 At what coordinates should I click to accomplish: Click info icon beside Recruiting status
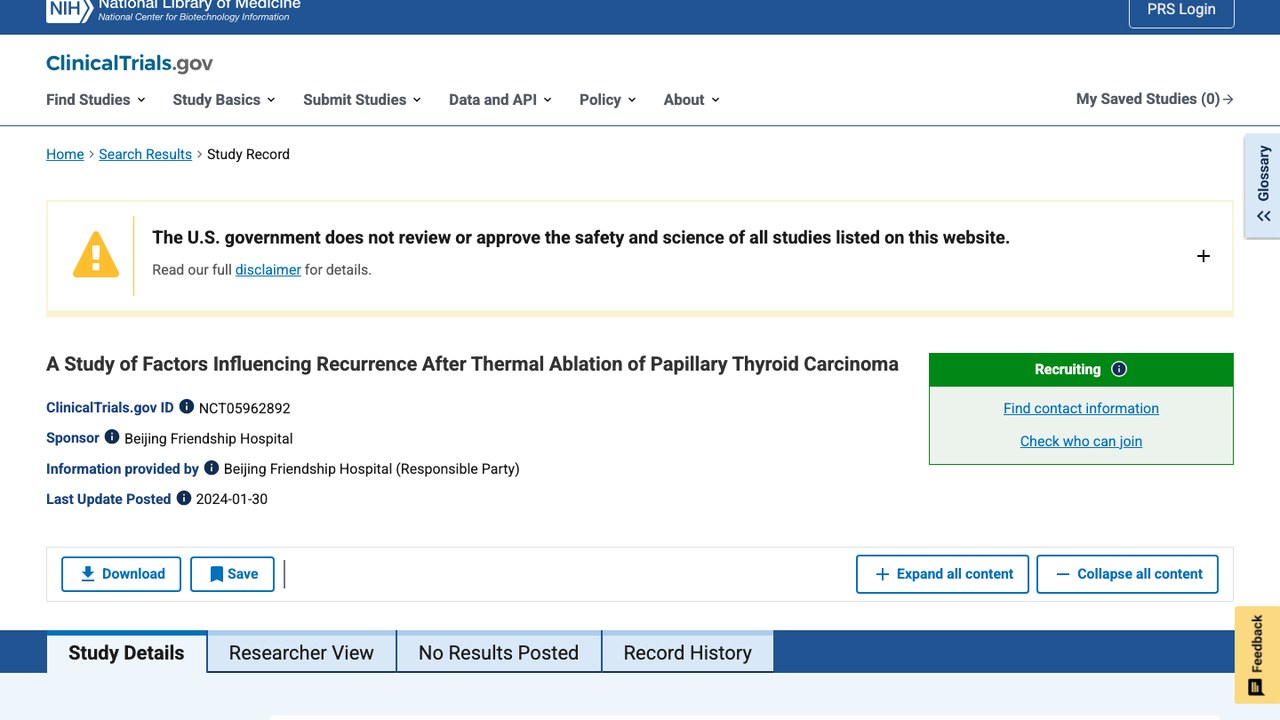(x=1119, y=369)
